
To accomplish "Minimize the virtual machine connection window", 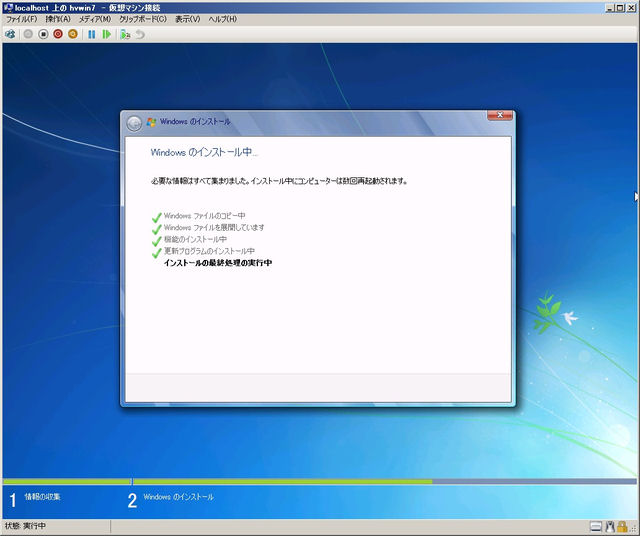I will [610, 8].
